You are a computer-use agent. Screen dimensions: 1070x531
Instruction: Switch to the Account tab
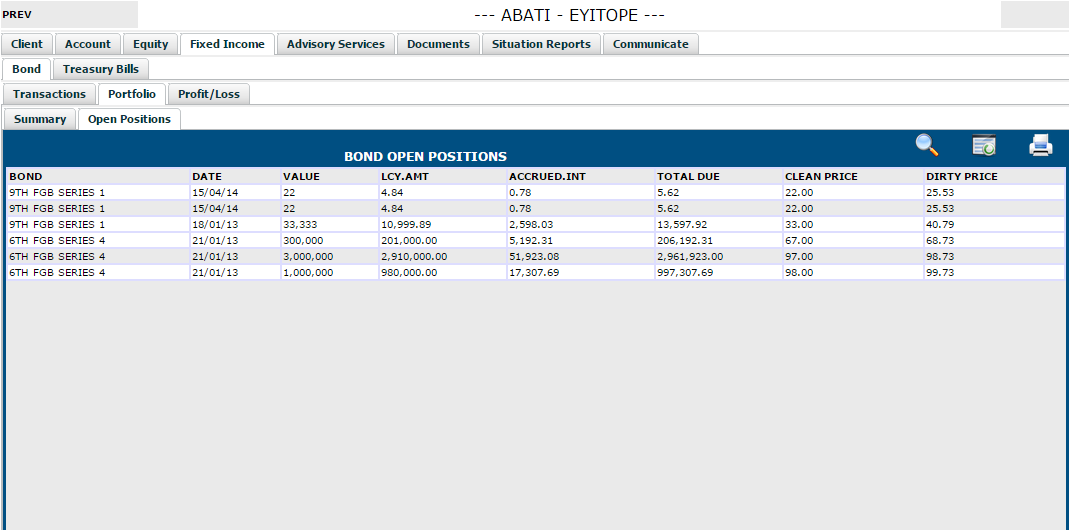click(87, 44)
